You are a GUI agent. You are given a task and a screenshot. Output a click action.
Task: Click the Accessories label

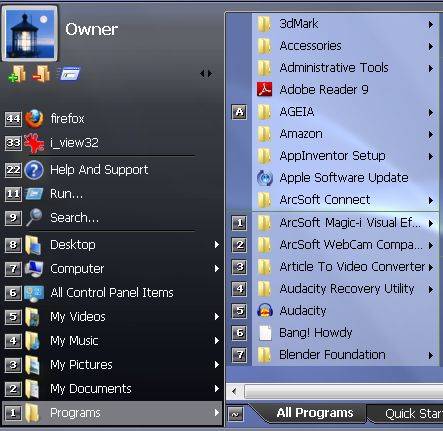(311, 46)
